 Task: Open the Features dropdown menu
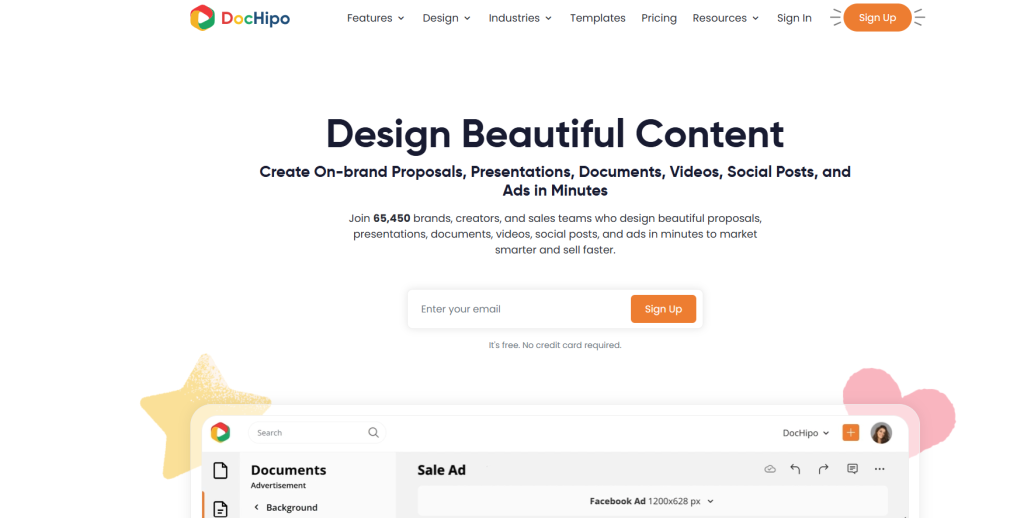click(376, 18)
